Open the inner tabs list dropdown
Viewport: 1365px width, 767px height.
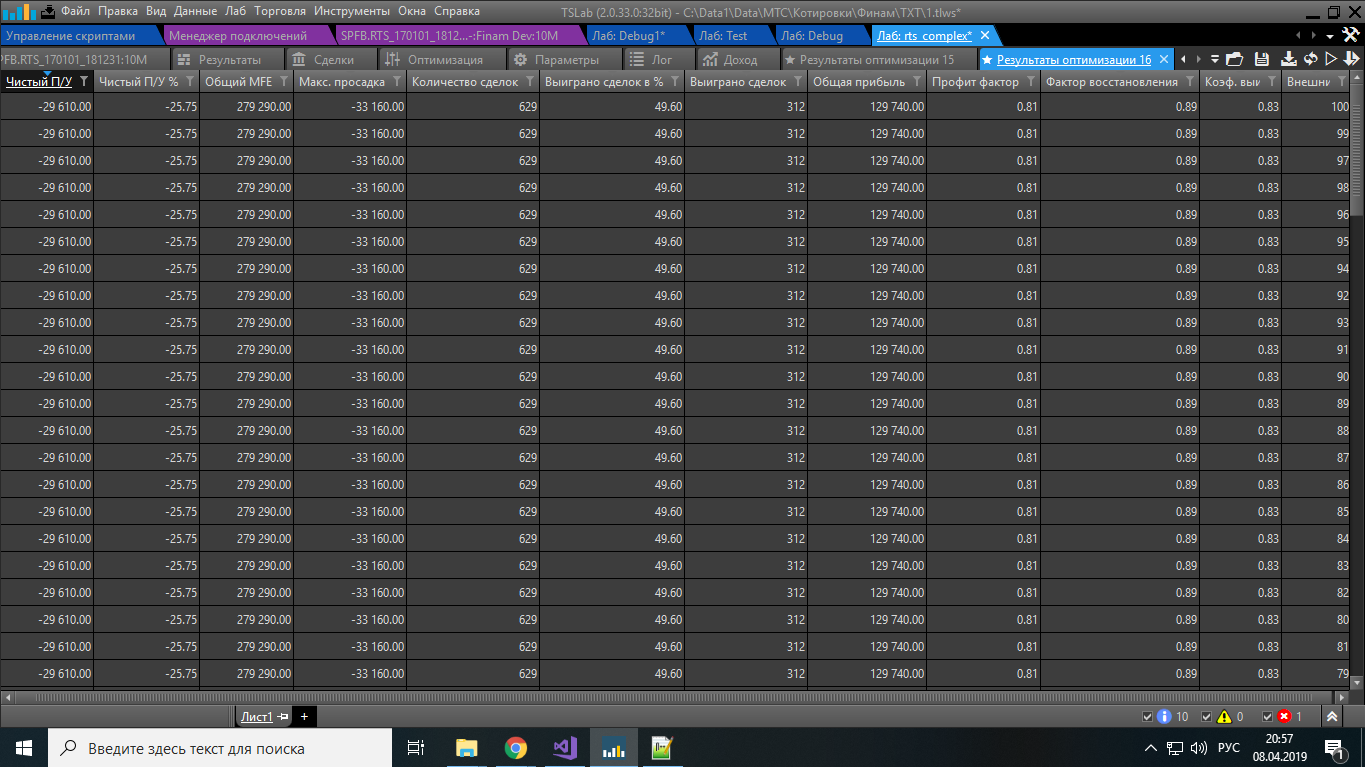1215,59
